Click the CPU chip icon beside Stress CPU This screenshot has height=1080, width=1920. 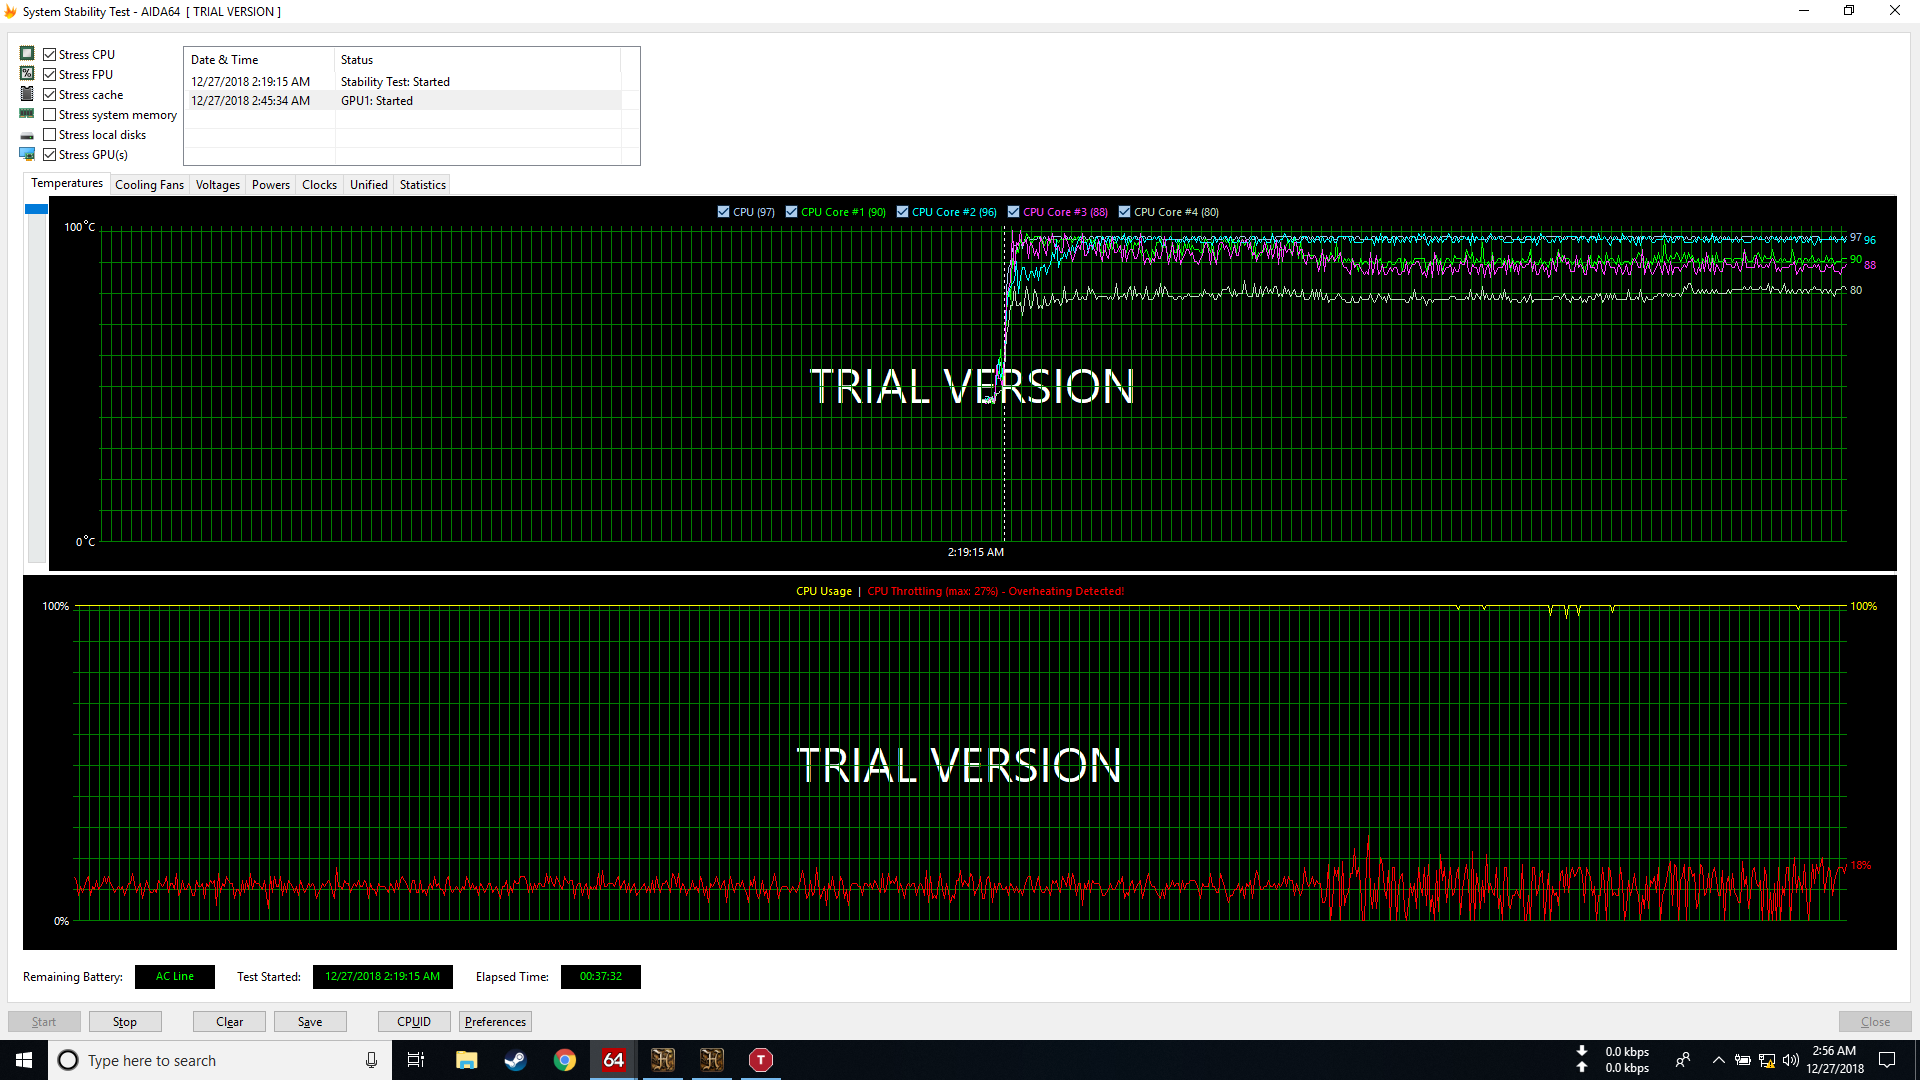click(x=27, y=54)
